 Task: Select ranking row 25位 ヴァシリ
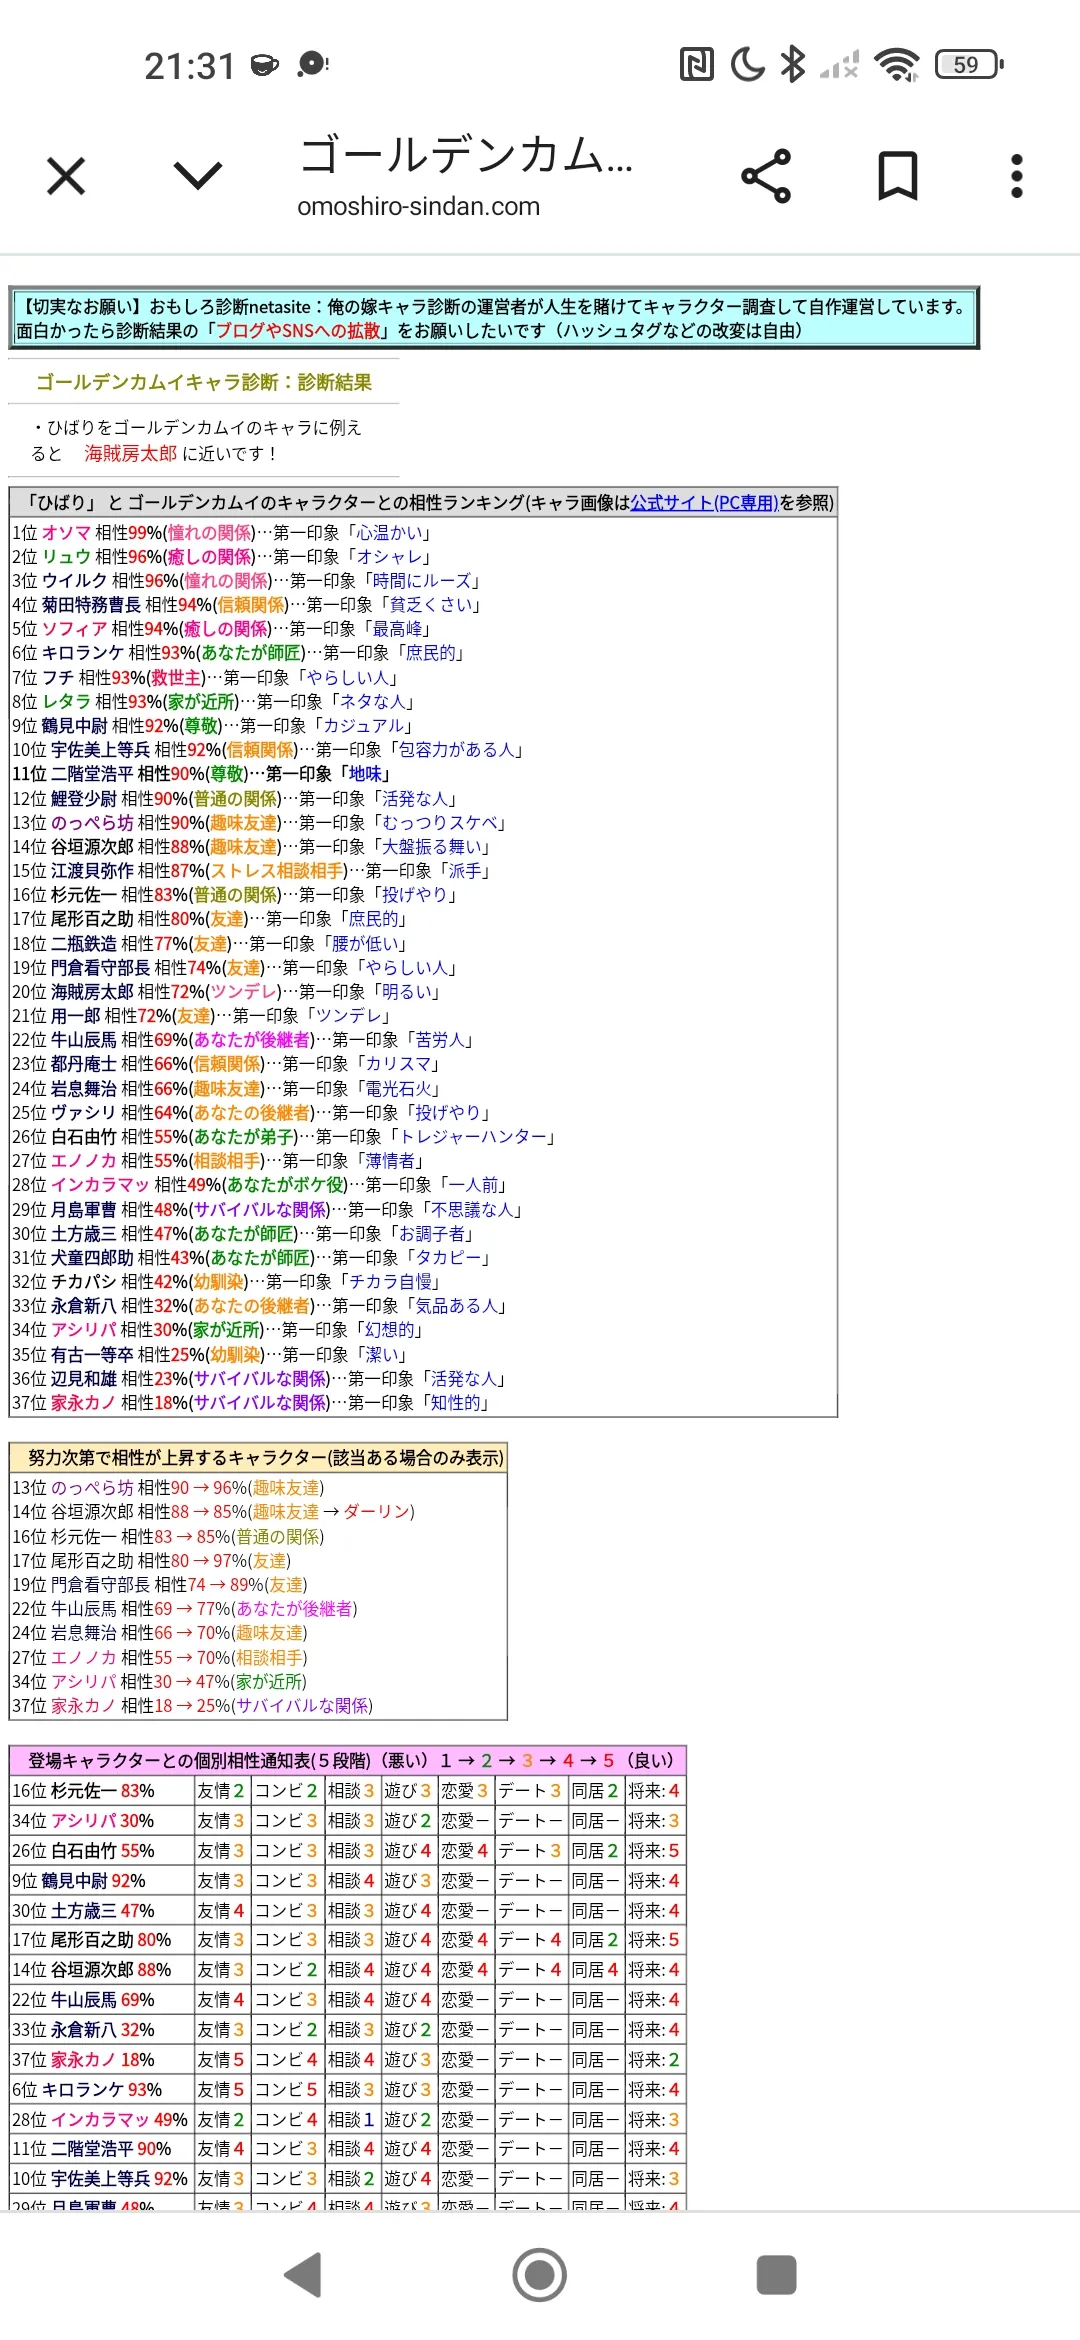(252, 1113)
